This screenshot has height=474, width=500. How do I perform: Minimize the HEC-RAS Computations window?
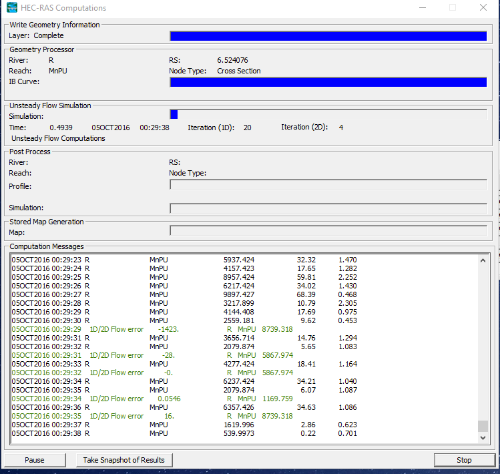(x=423, y=7)
